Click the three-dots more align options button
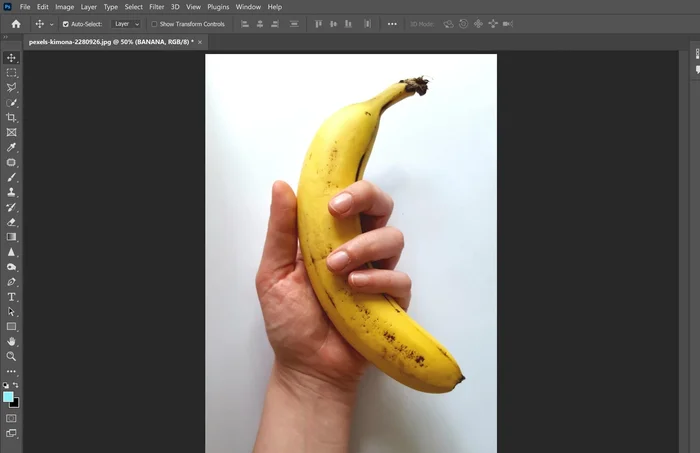700x453 pixels. (392, 24)
